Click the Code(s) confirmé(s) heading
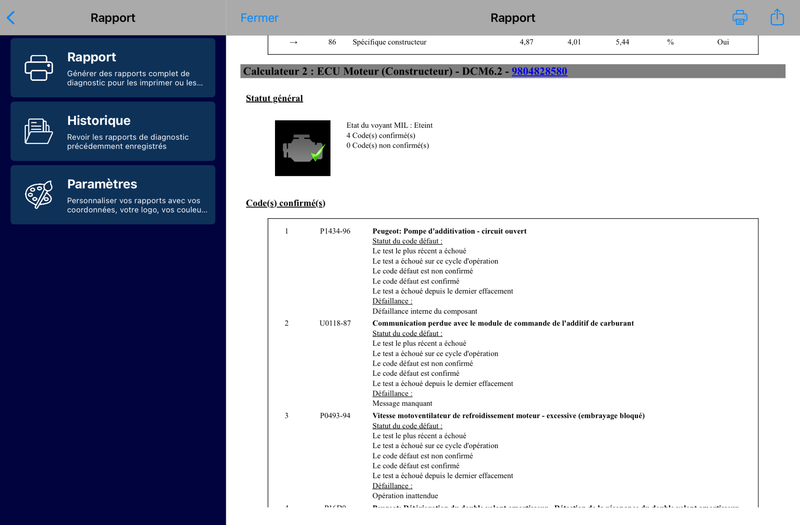This screenshot has width=800, height=525. [286, 203]
